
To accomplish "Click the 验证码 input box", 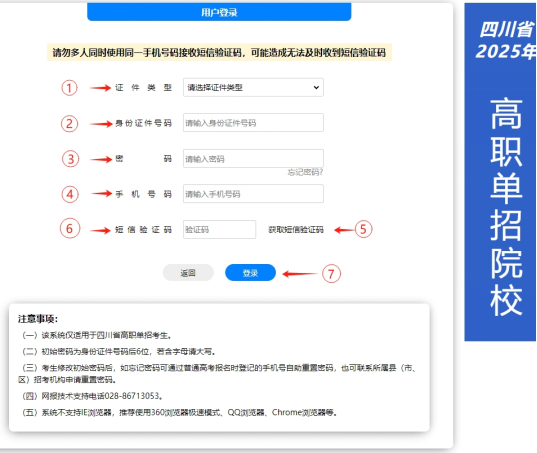I will tap(219, 229).
